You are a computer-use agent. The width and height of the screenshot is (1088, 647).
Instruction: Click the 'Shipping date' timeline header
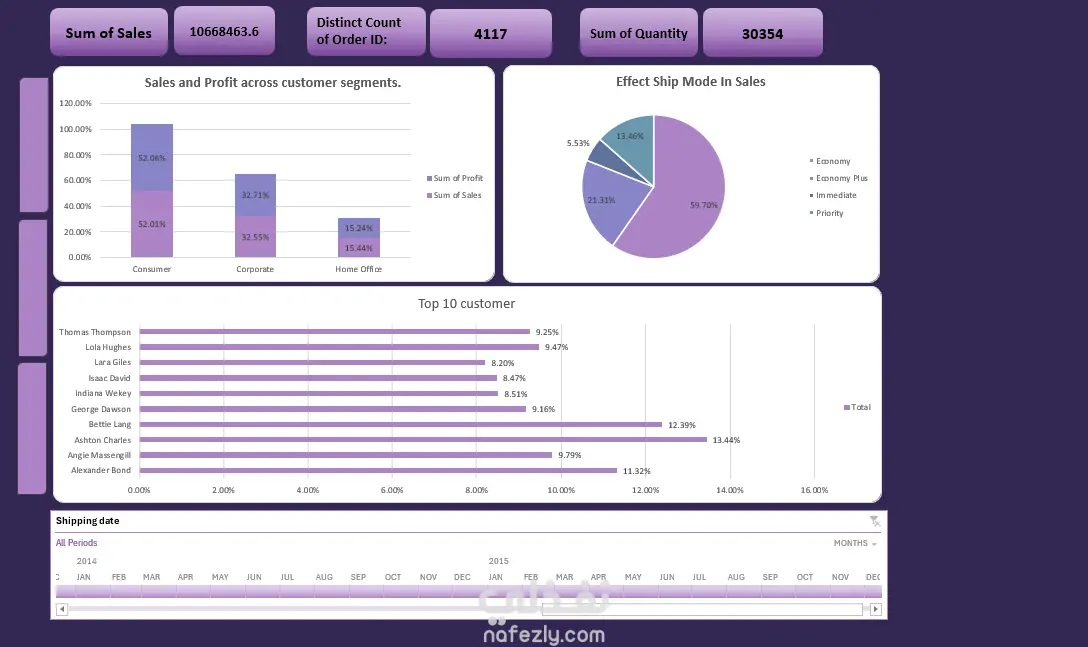87,521
